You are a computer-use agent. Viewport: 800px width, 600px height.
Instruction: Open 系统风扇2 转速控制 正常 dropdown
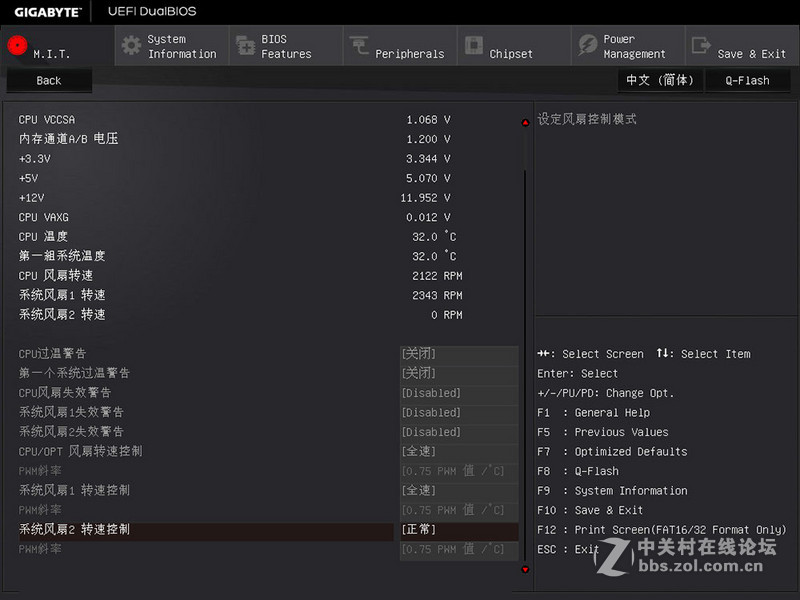459,529
